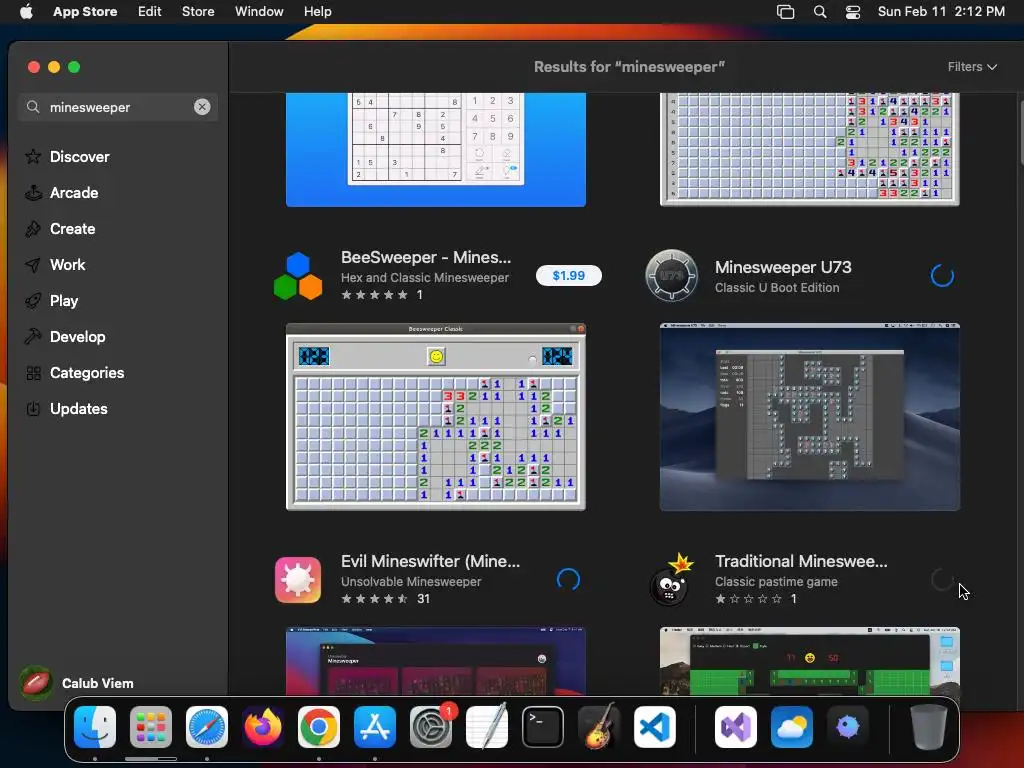Launch Firefox from the Dock
Image resolution: width=1024 pixels, height=768 pixels.
click(x=263, y=727)
